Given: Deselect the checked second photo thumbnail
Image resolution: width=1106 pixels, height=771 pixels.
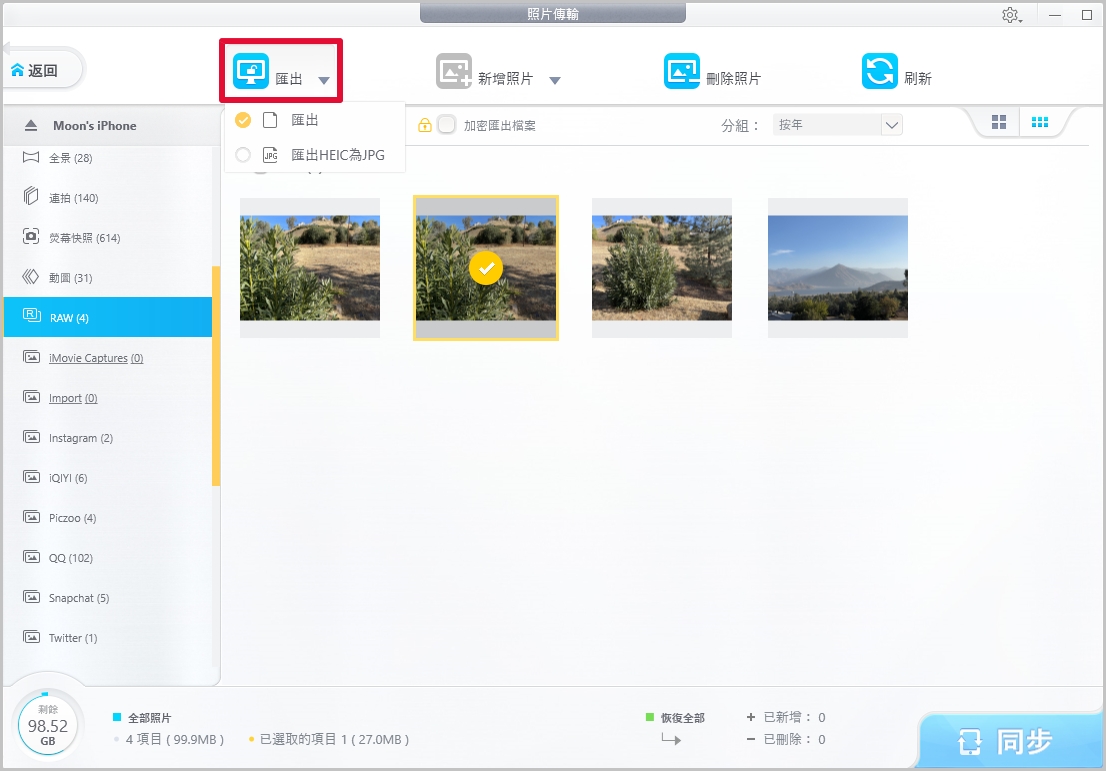Looking at the screenshot, I should tap(486, 268).
